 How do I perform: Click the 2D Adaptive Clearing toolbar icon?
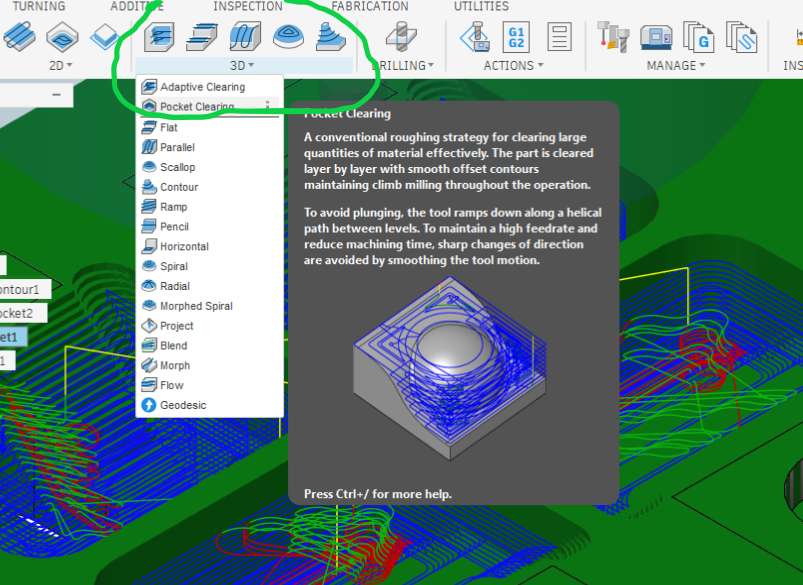point(19,36)
